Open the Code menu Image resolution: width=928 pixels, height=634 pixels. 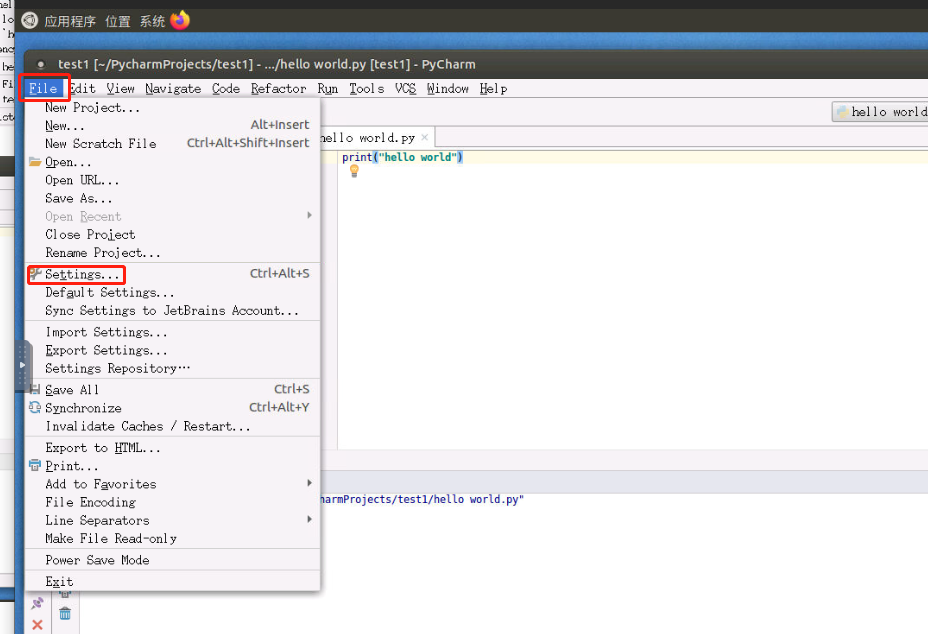tap(225, 88)
